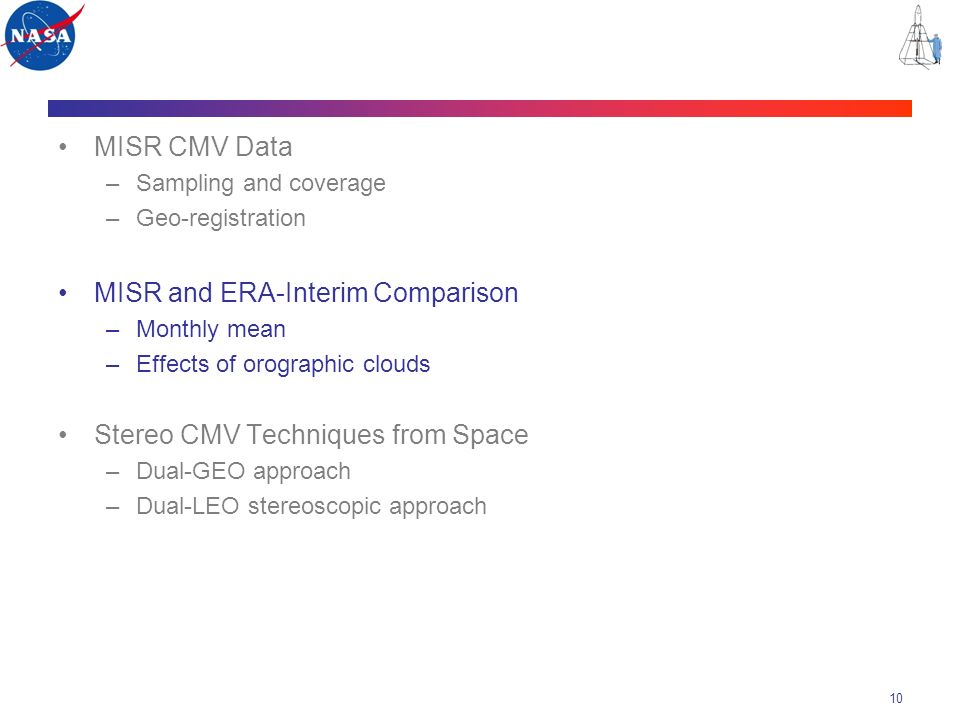
Task: Click the purple-to-red gradient title bar
Action: click(x=480, y=108)
